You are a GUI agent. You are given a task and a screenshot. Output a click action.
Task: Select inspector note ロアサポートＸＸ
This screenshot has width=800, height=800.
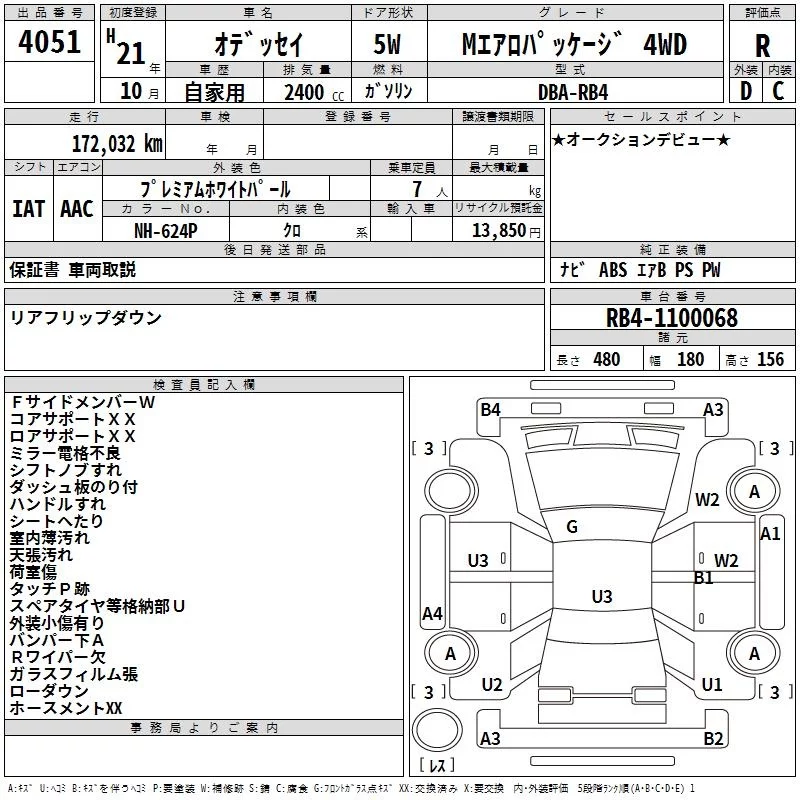pyautogui.click(x=72, y=436)
